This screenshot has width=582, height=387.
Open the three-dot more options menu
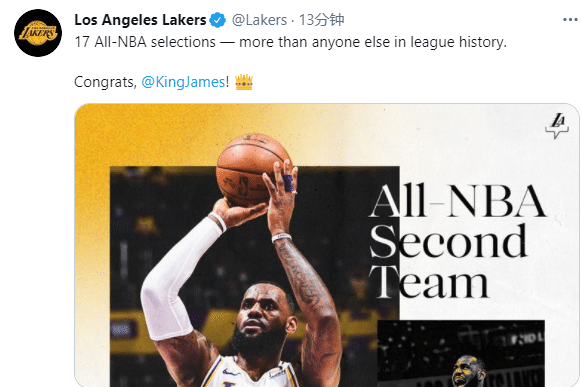coord(570,20)
